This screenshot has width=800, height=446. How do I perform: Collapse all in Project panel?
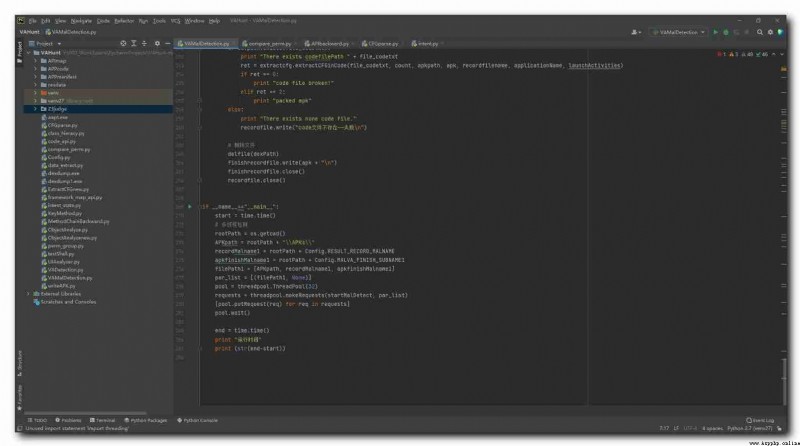[x=144, y=44]
